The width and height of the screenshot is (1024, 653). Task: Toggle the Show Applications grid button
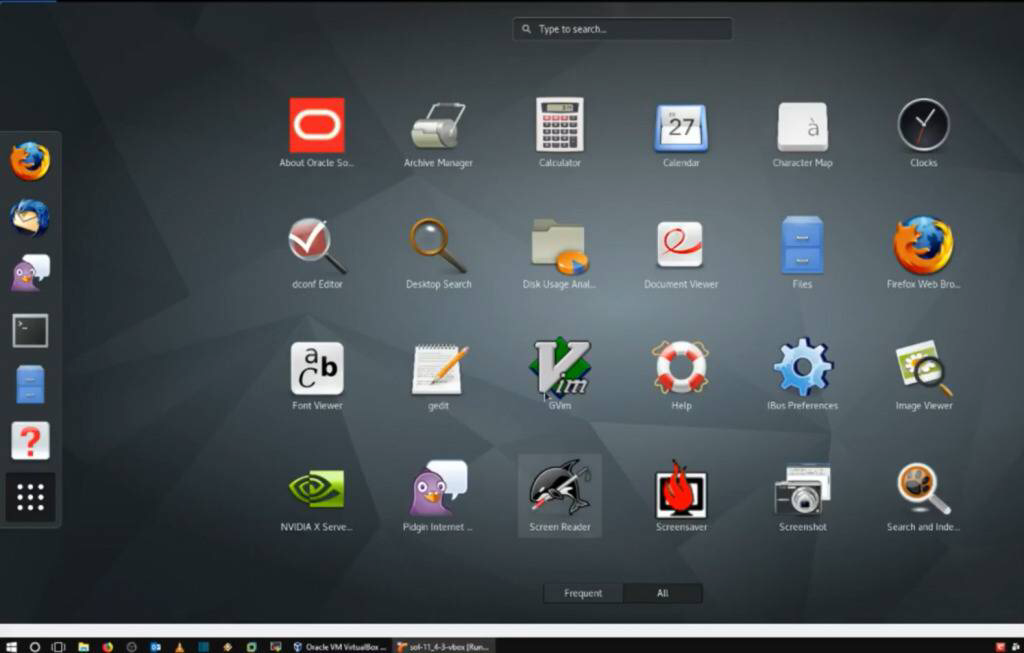coord(30,497)
